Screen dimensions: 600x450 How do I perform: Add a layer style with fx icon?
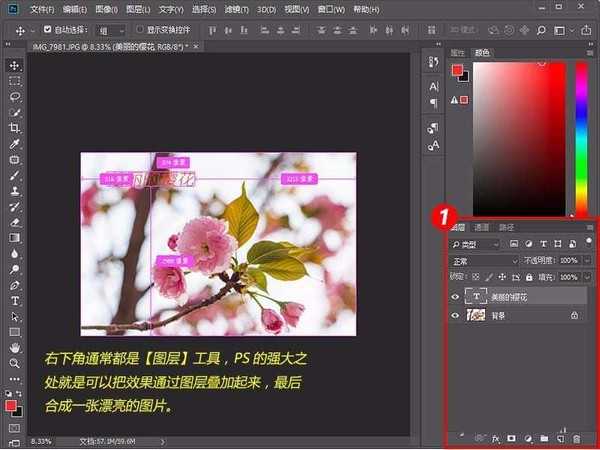[x=494, y=438]
